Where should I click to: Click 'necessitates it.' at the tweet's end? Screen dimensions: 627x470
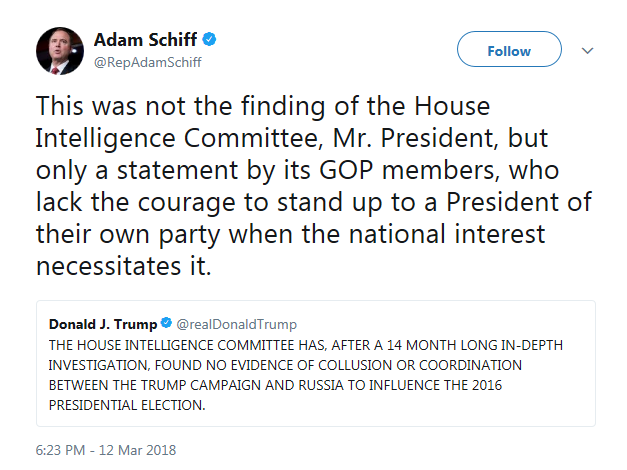pyautogui.click(x=124, y=266)
